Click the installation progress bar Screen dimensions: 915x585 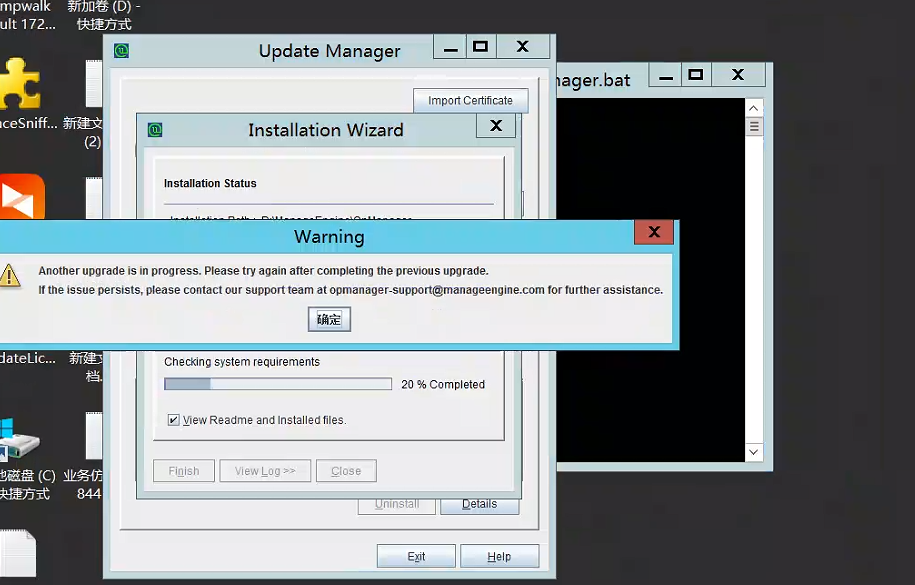pos(278,384)
